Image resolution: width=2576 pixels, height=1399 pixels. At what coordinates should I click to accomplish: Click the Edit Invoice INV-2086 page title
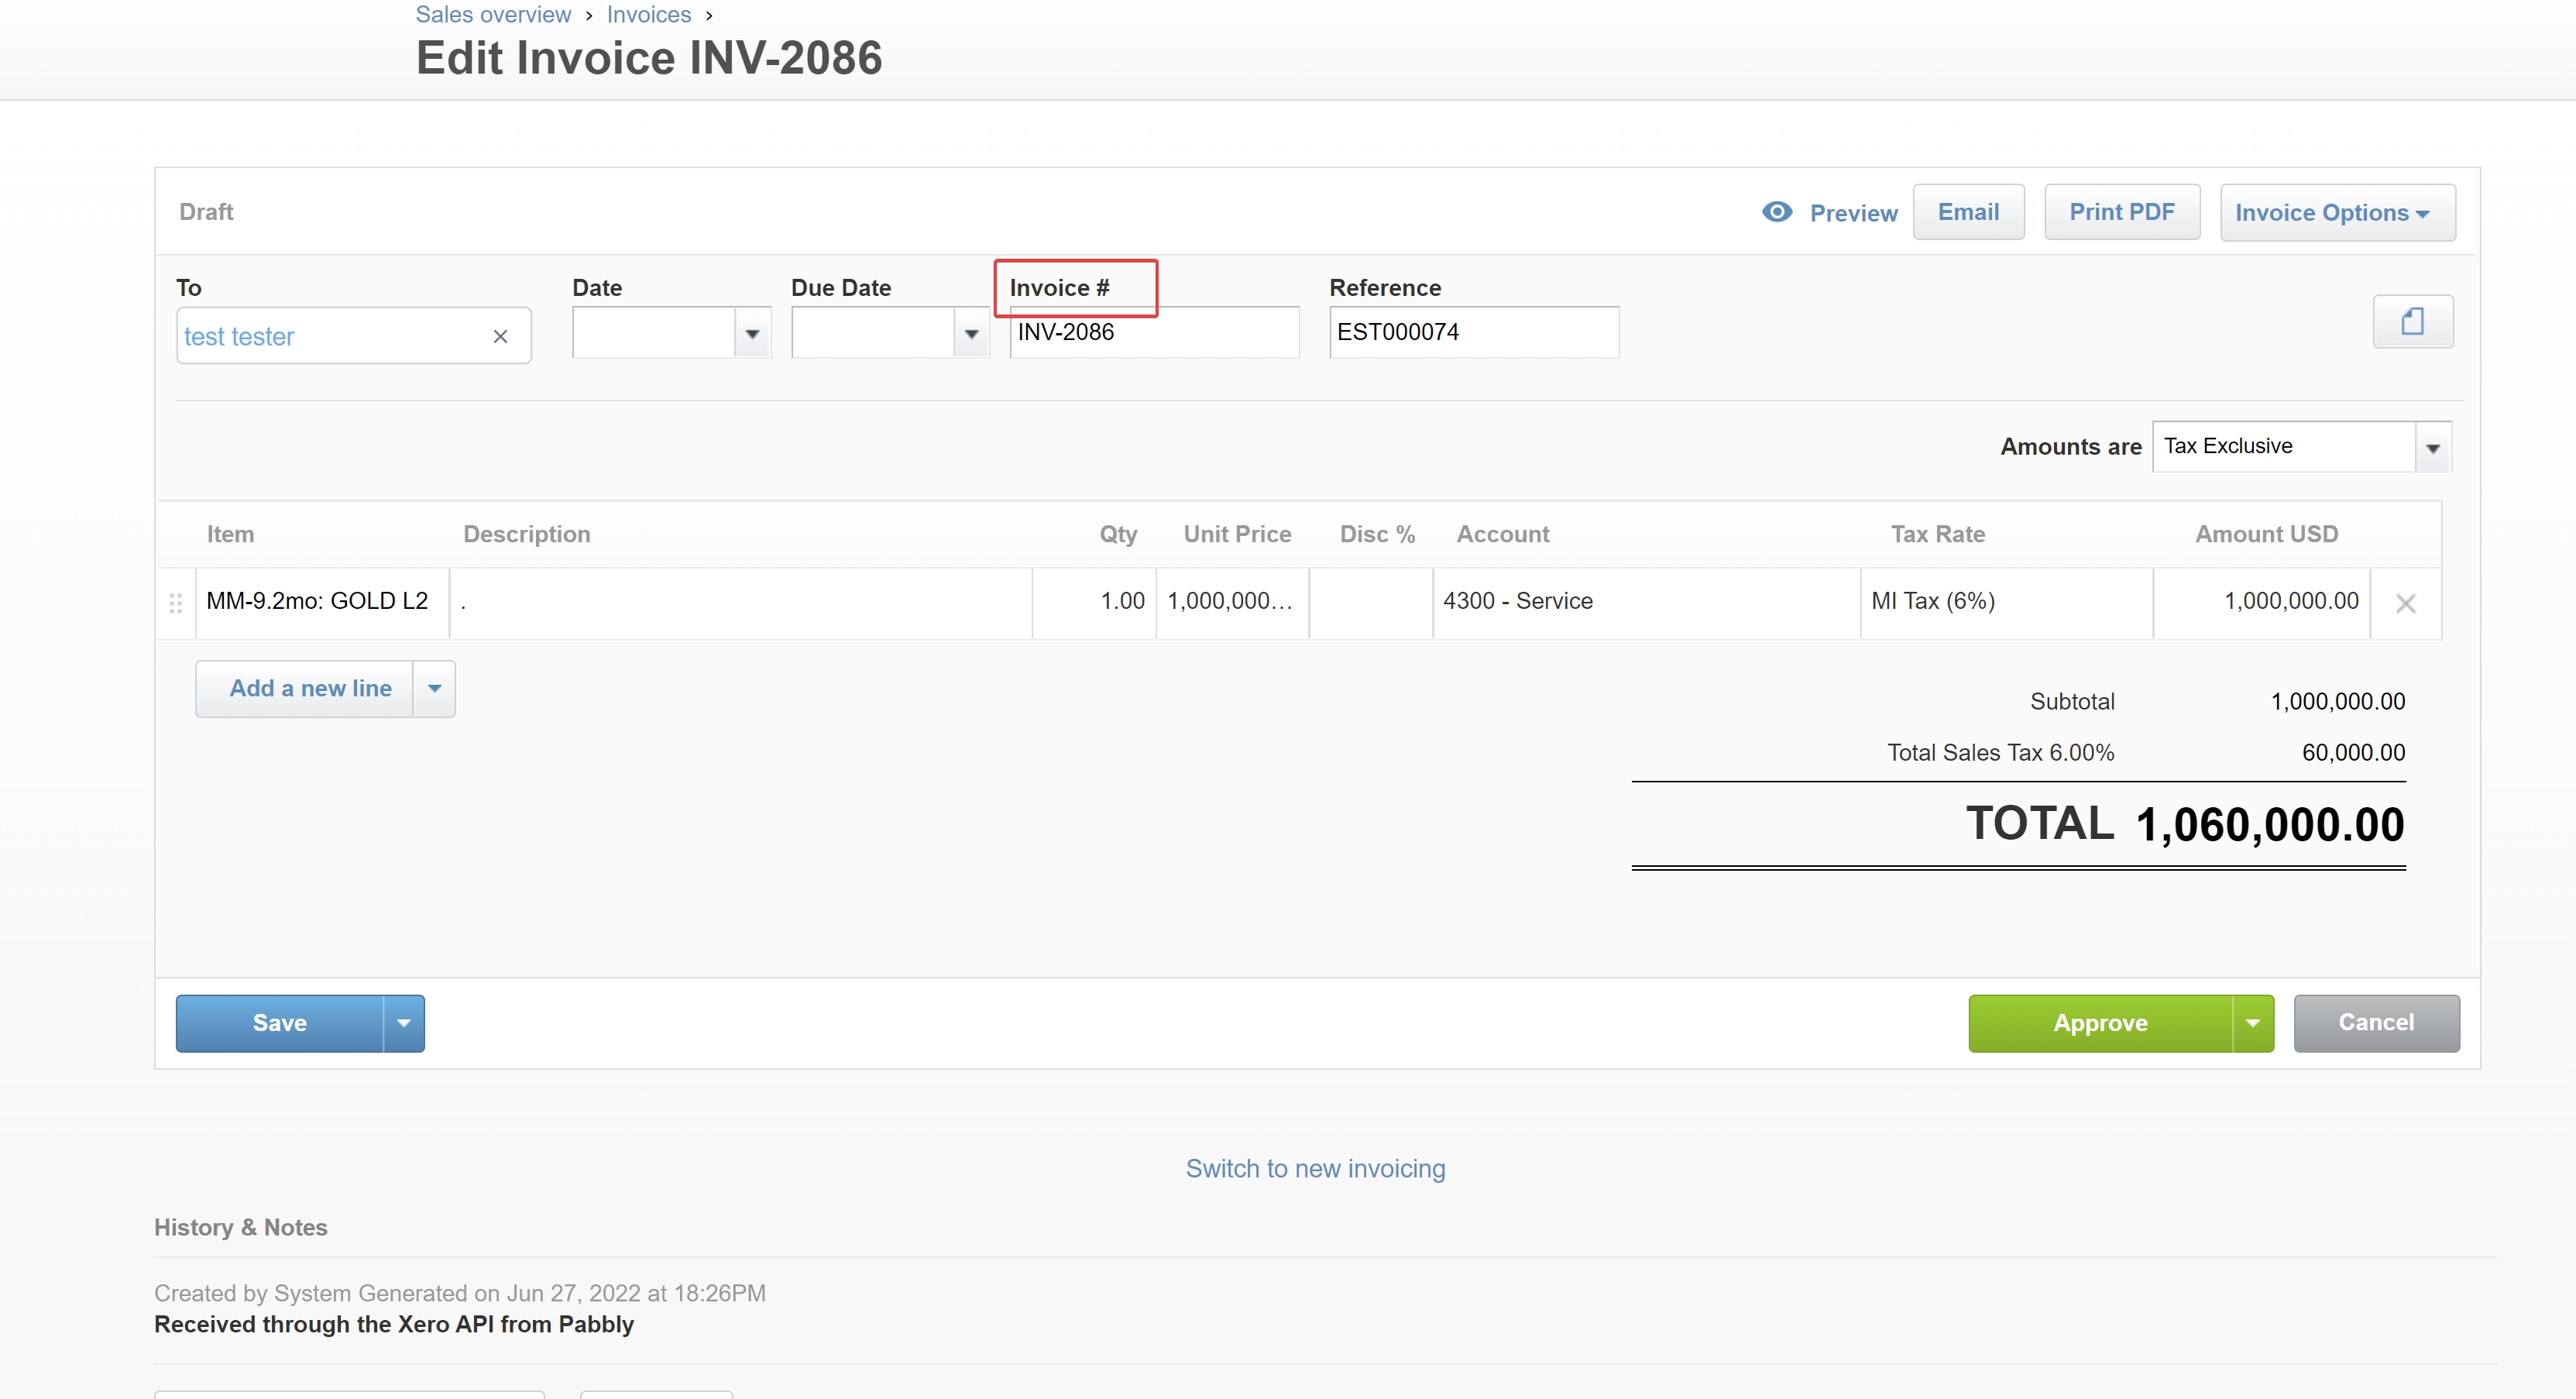tap(649, 58)
